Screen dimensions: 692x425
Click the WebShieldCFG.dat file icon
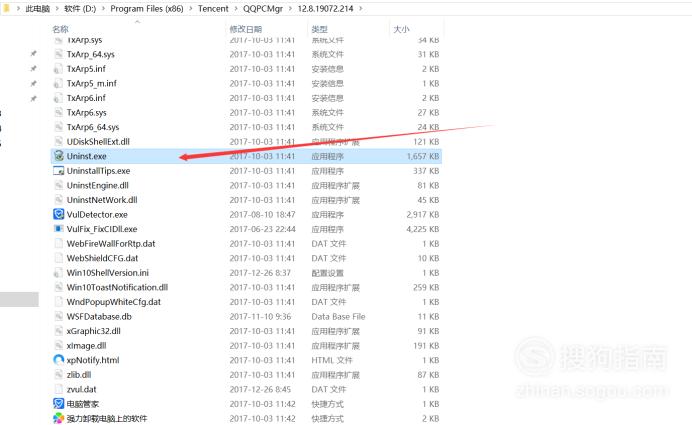pos(58,258)
